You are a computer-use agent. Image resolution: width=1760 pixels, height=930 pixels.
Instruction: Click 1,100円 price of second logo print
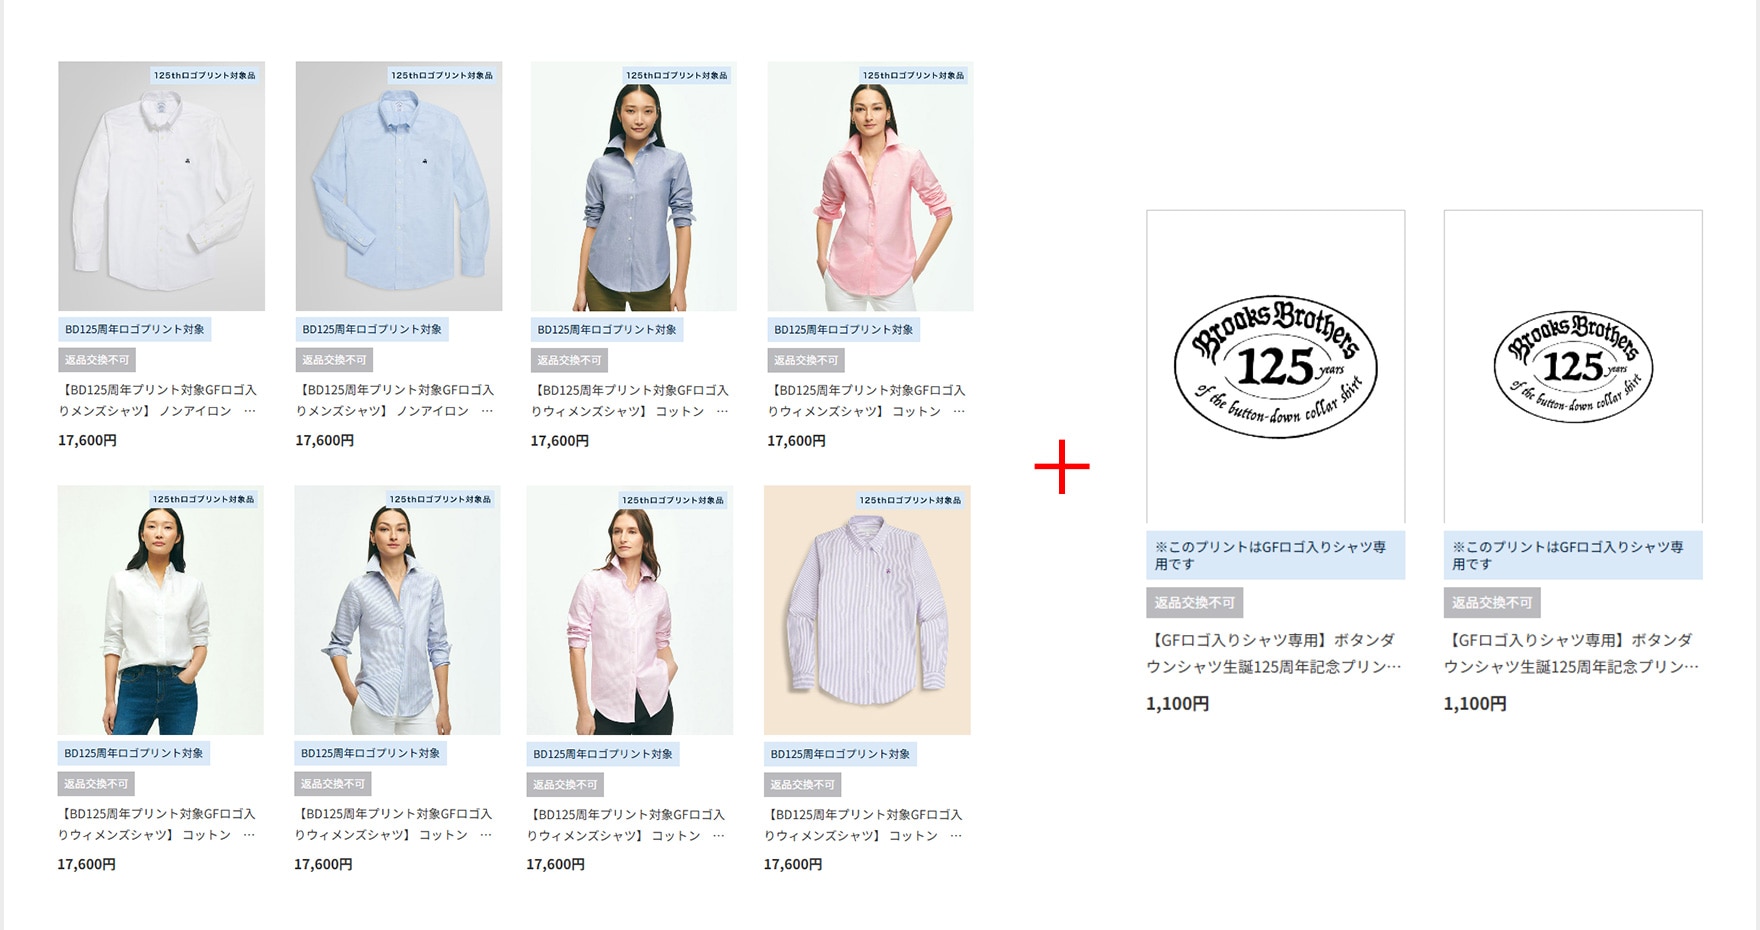coord(1475,704)
